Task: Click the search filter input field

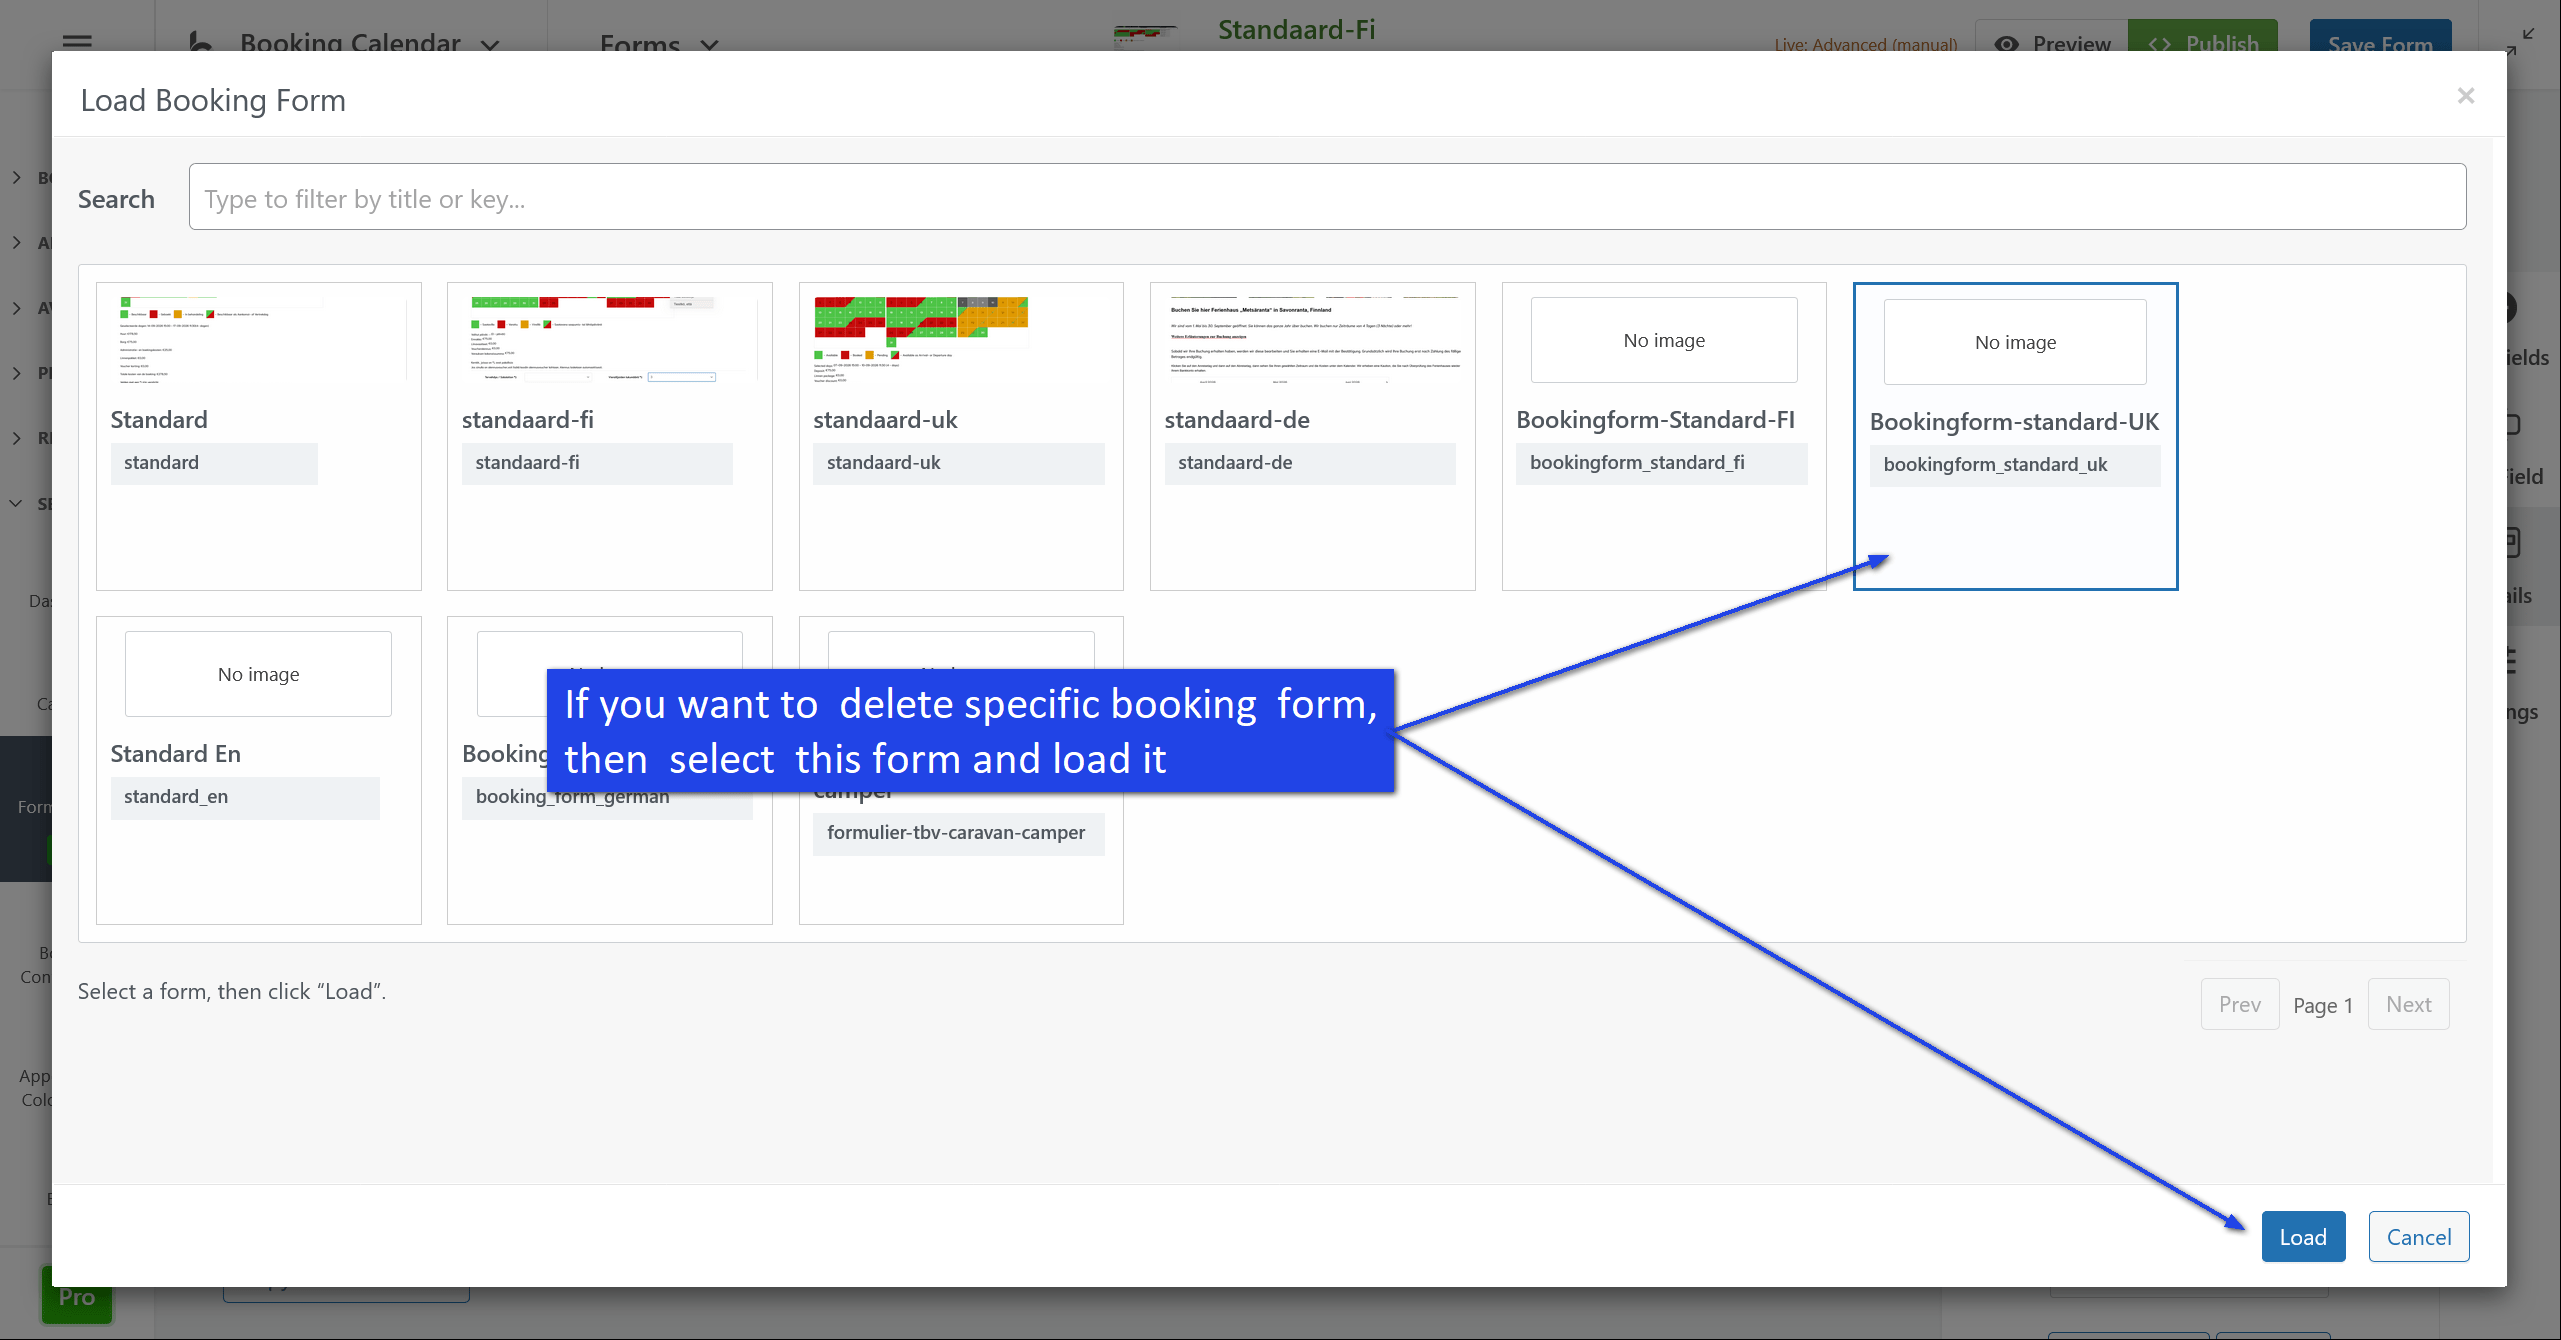Action: 1326,198
